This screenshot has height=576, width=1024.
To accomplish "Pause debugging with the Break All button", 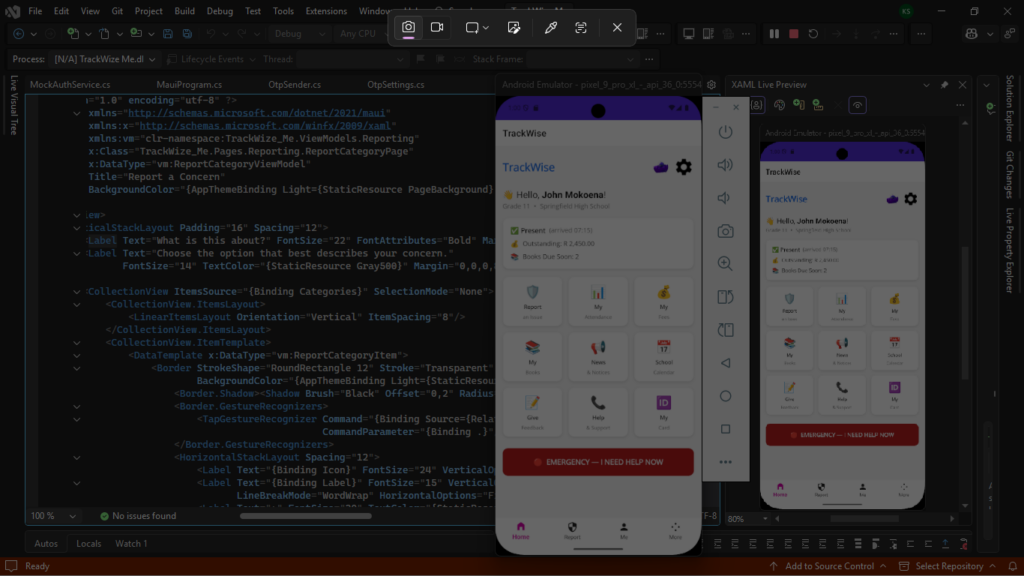I will click(x=774, y=33).
